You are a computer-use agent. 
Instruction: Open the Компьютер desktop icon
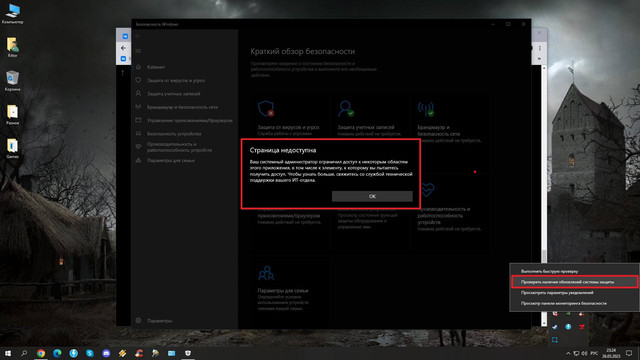[x=13, y=14]
